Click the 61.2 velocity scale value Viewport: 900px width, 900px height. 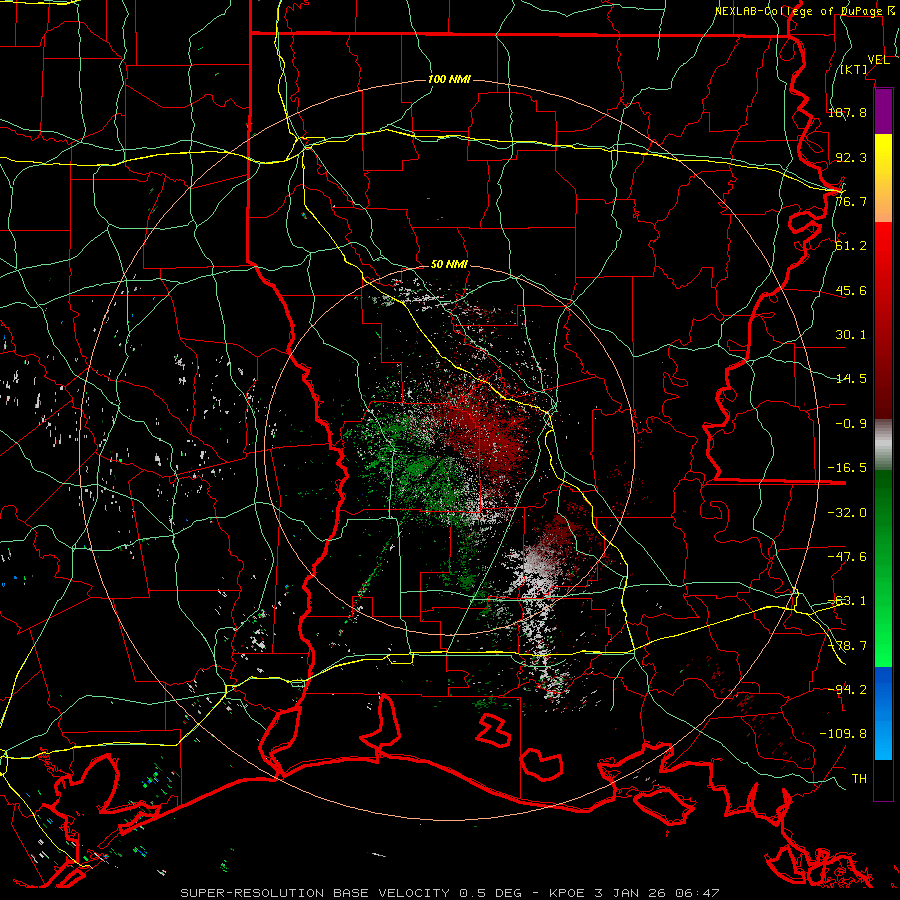[x=851, y=246]
